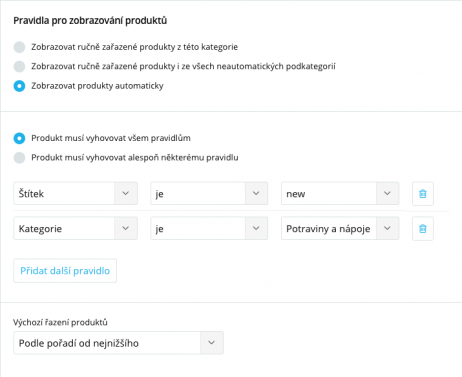The height and width of the screenshot is (377, 462).
Task: Click chevron arrow of 'new' dropdown
Action: pyautogui.click(x=387, y=193)
